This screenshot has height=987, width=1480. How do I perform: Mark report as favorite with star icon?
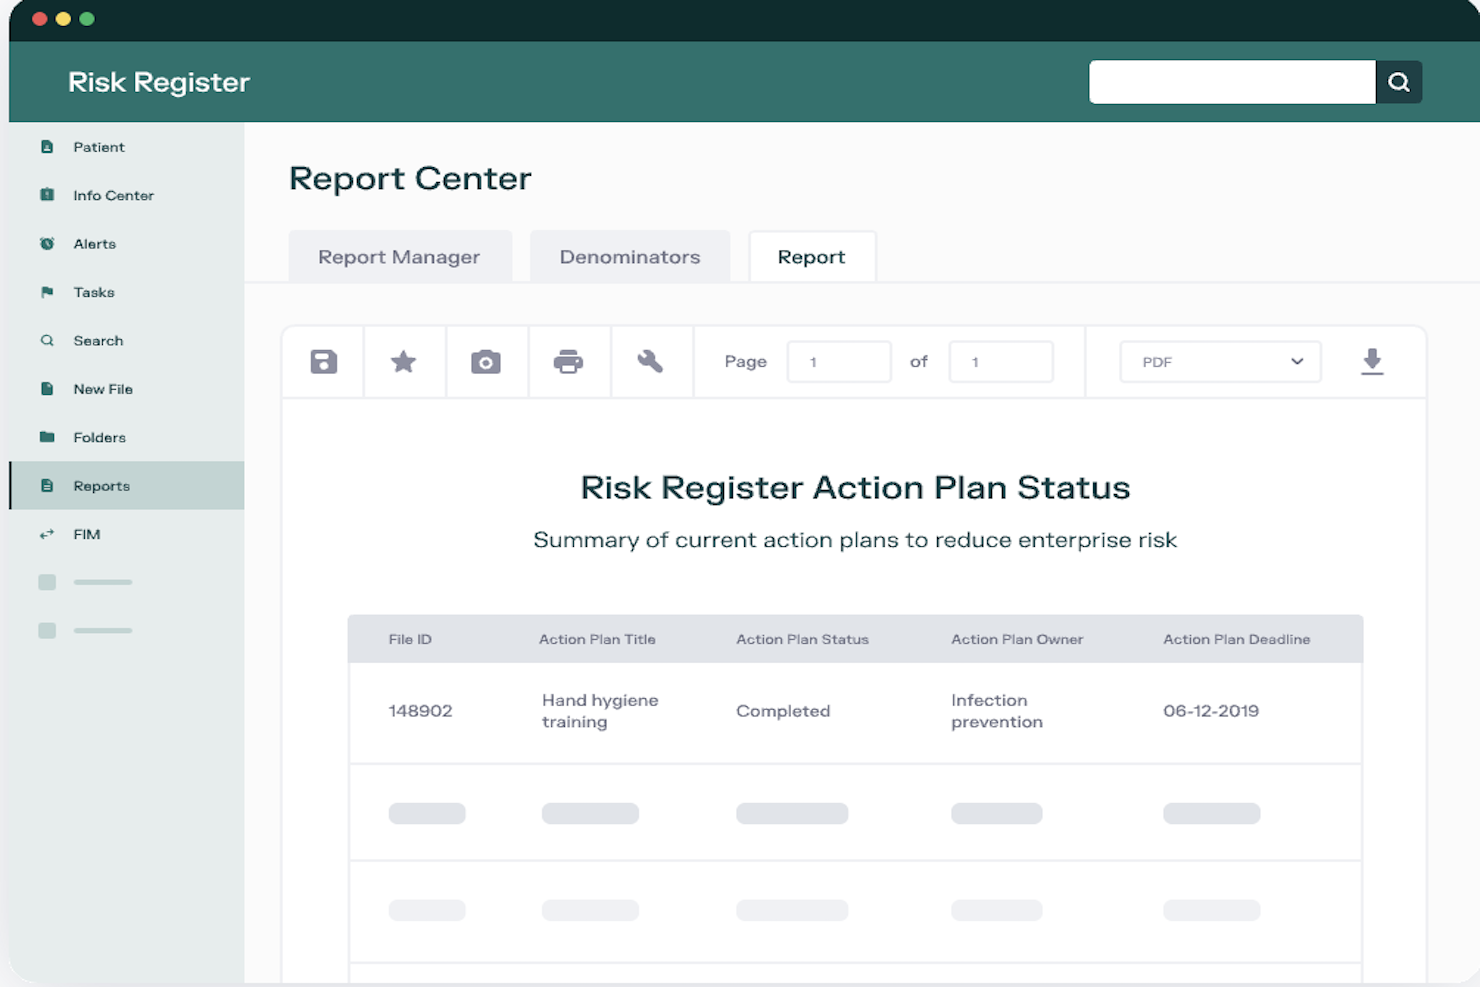[404, 361]
